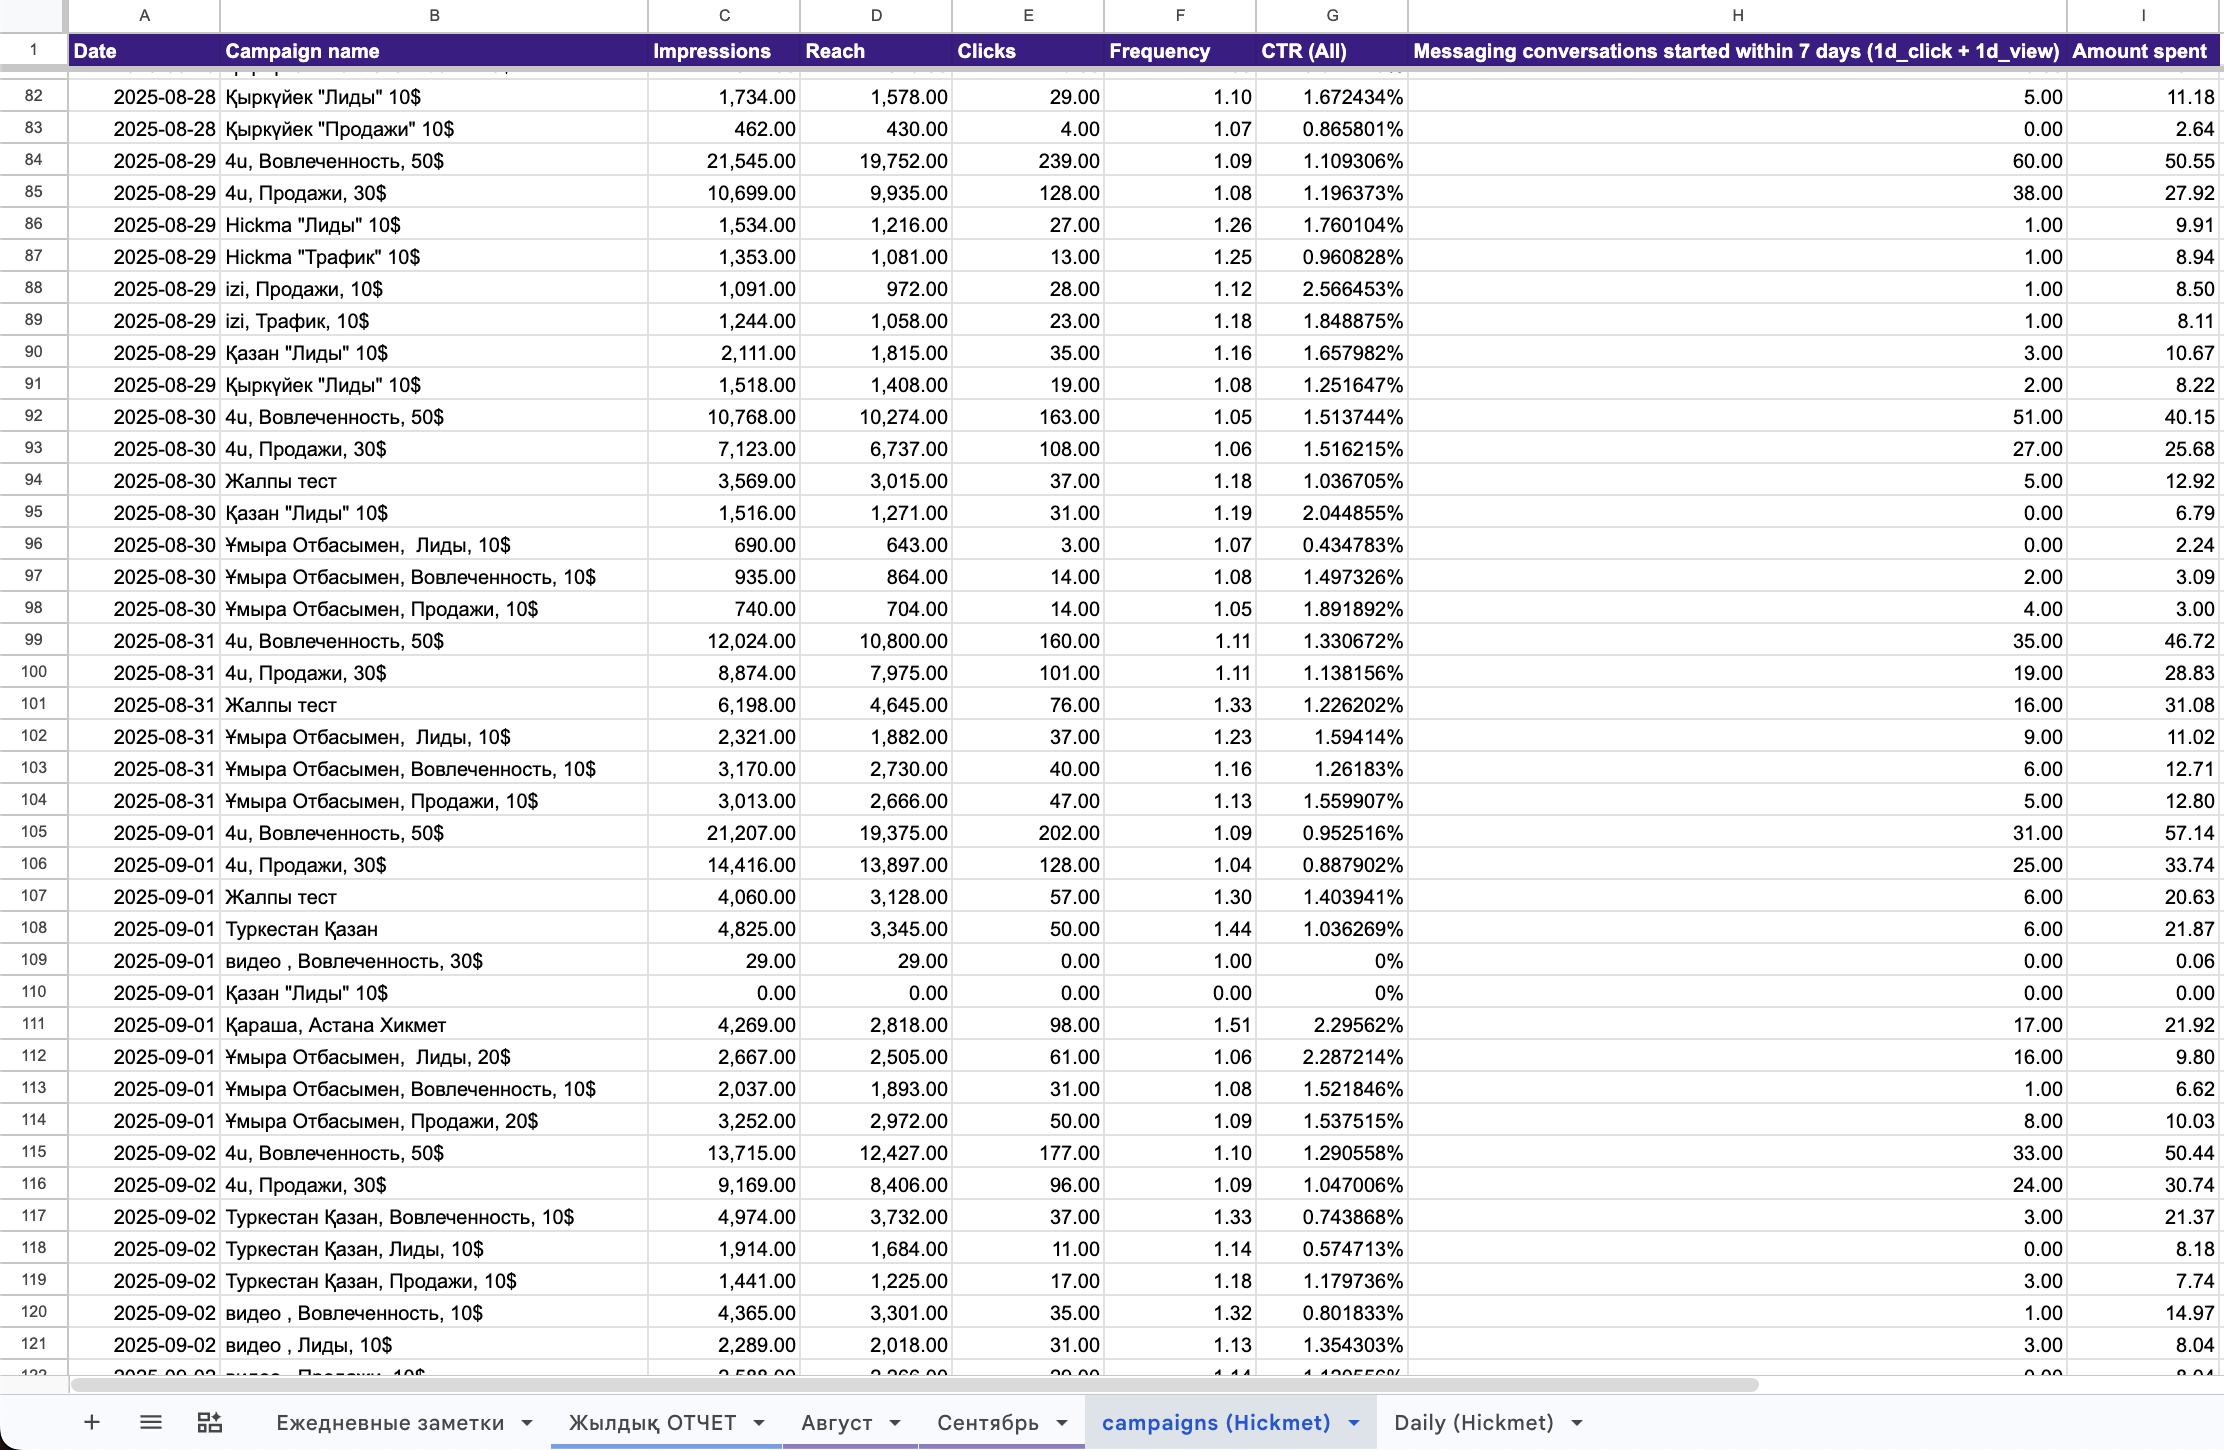Select column E header

click(1028, 15)
